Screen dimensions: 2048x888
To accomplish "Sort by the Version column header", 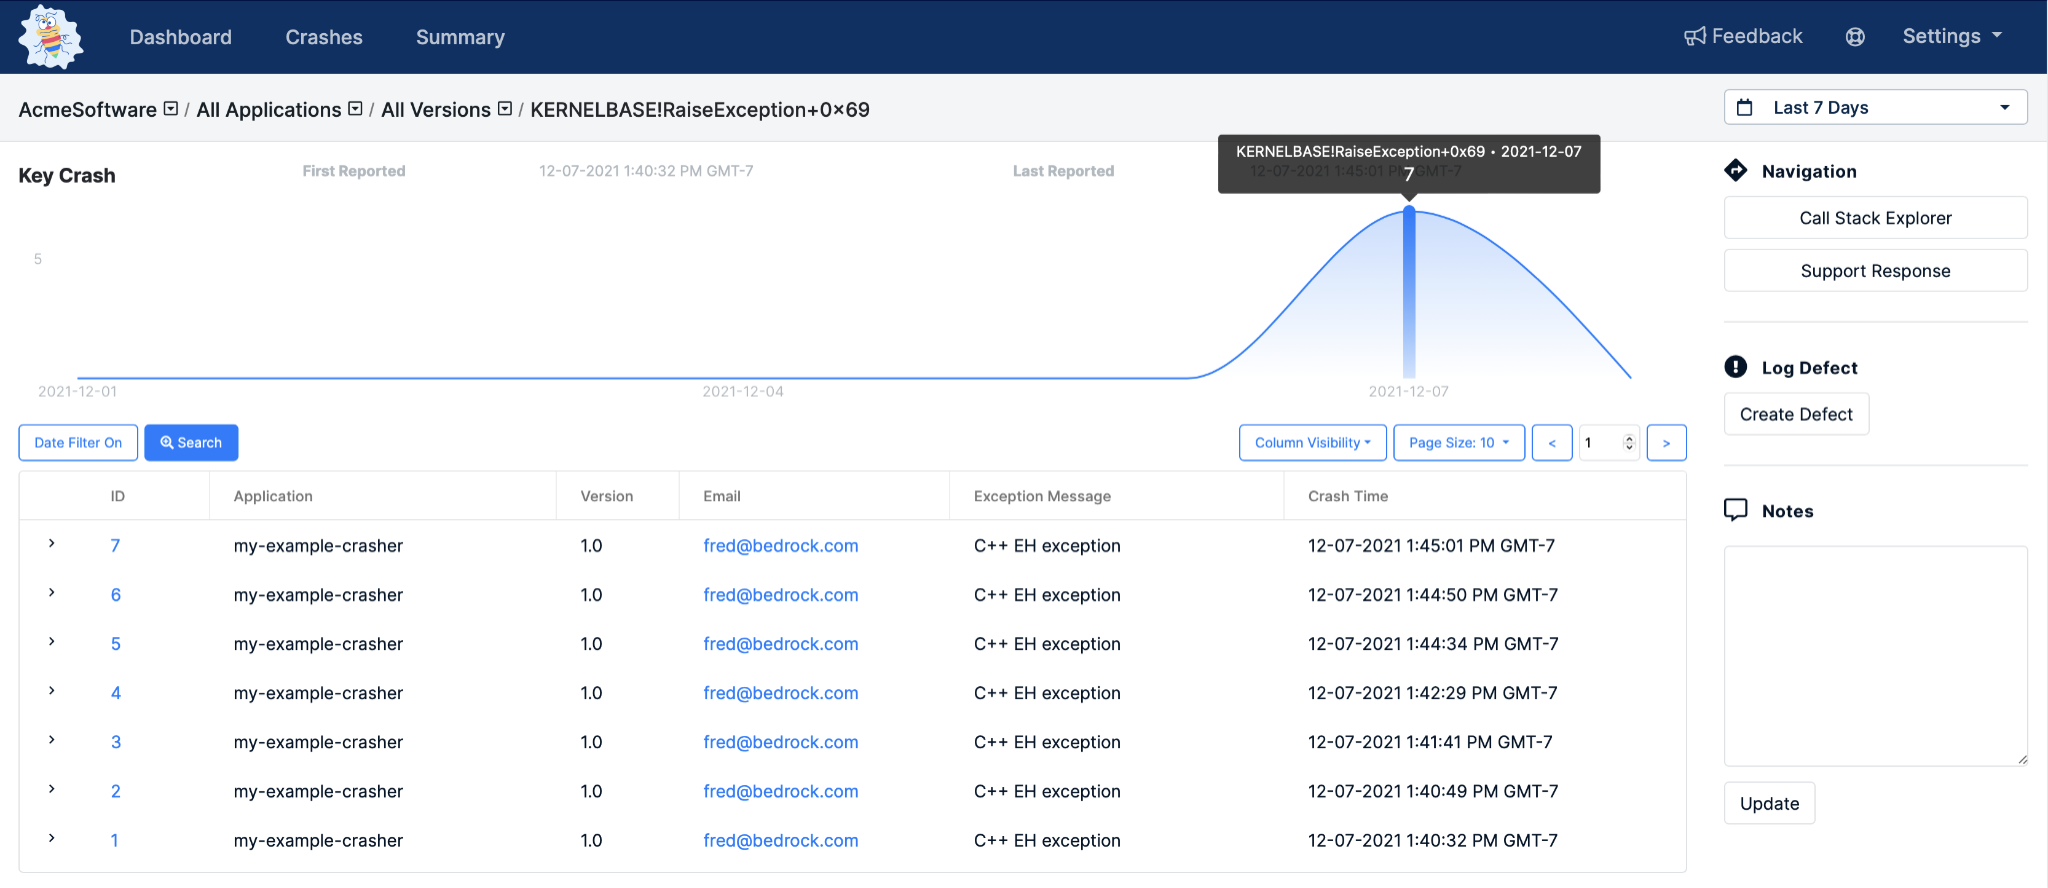I will tap(607, 495).
